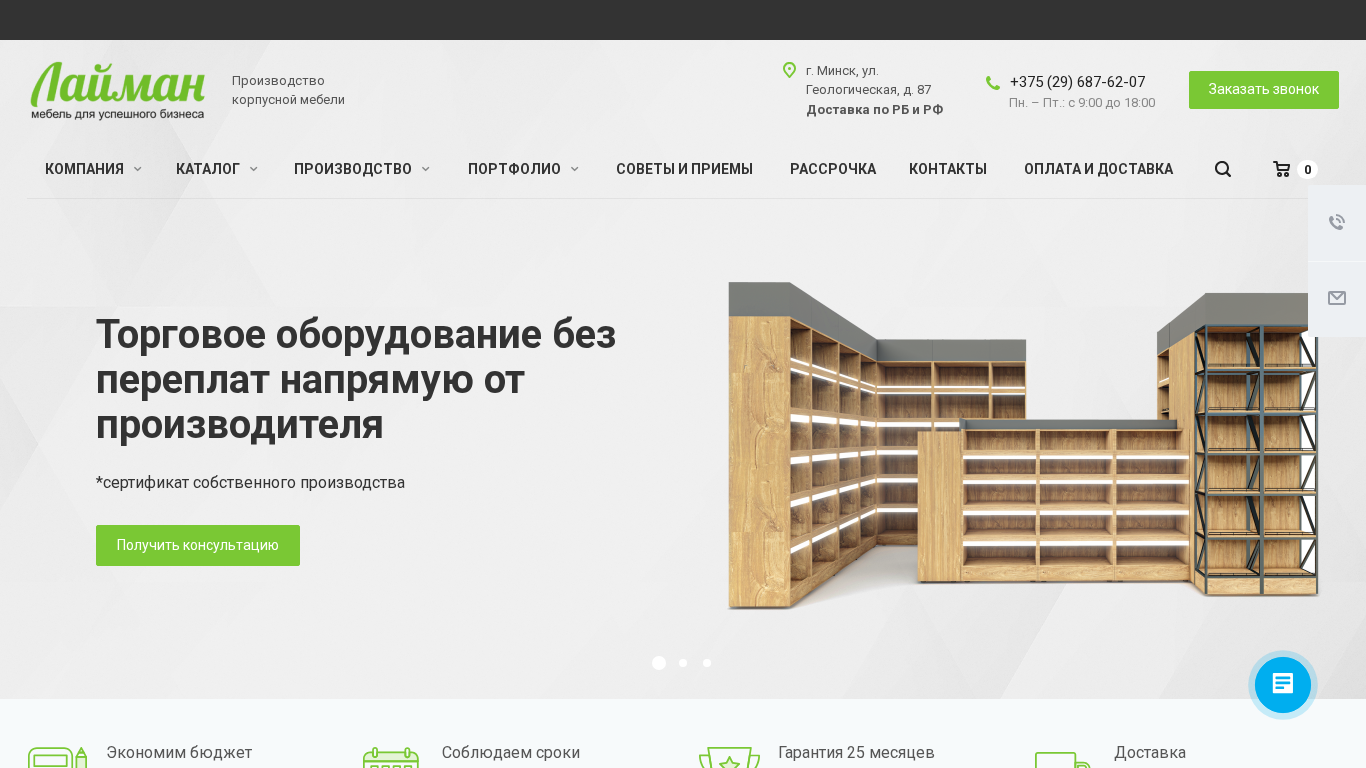Switch to the second slide dot

pos(683,663)
